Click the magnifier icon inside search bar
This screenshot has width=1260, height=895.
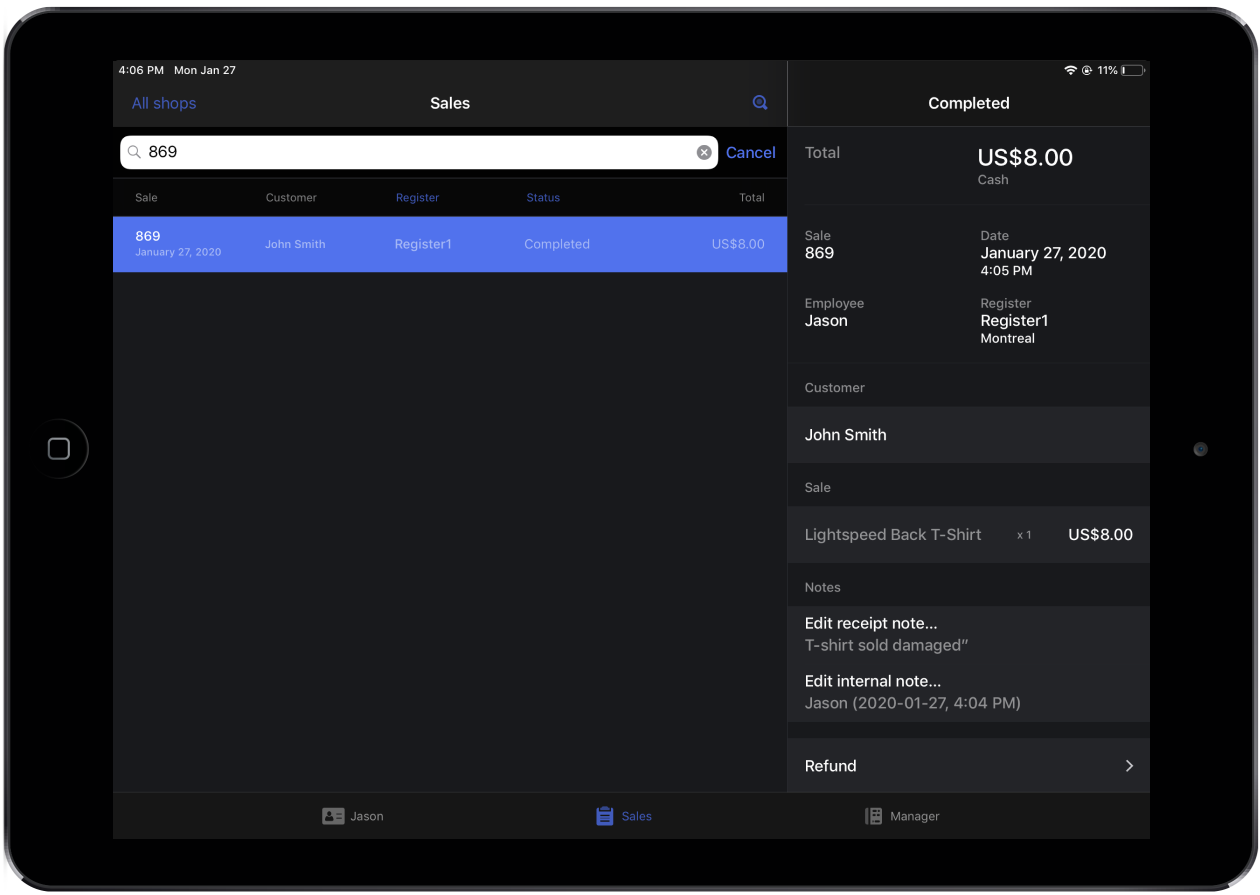click(x=134, y=152)
